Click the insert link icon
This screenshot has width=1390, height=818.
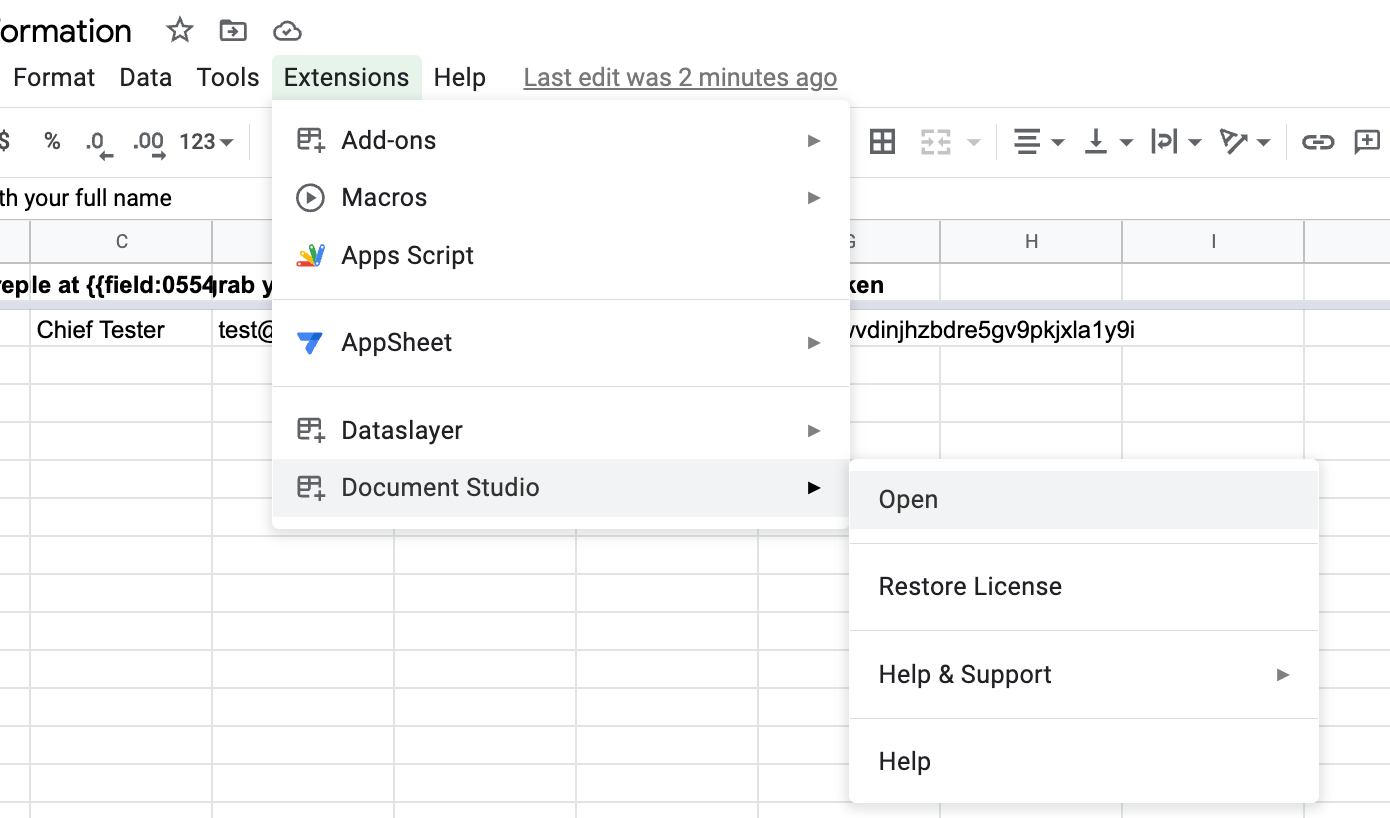(x=1317, y=142)
